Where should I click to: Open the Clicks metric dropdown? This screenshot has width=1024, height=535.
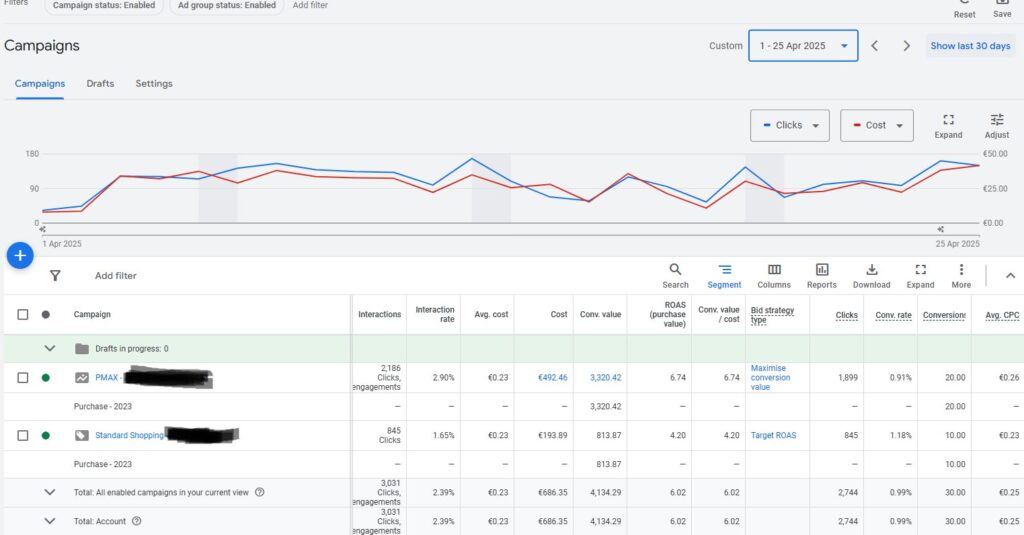[790, 125]
